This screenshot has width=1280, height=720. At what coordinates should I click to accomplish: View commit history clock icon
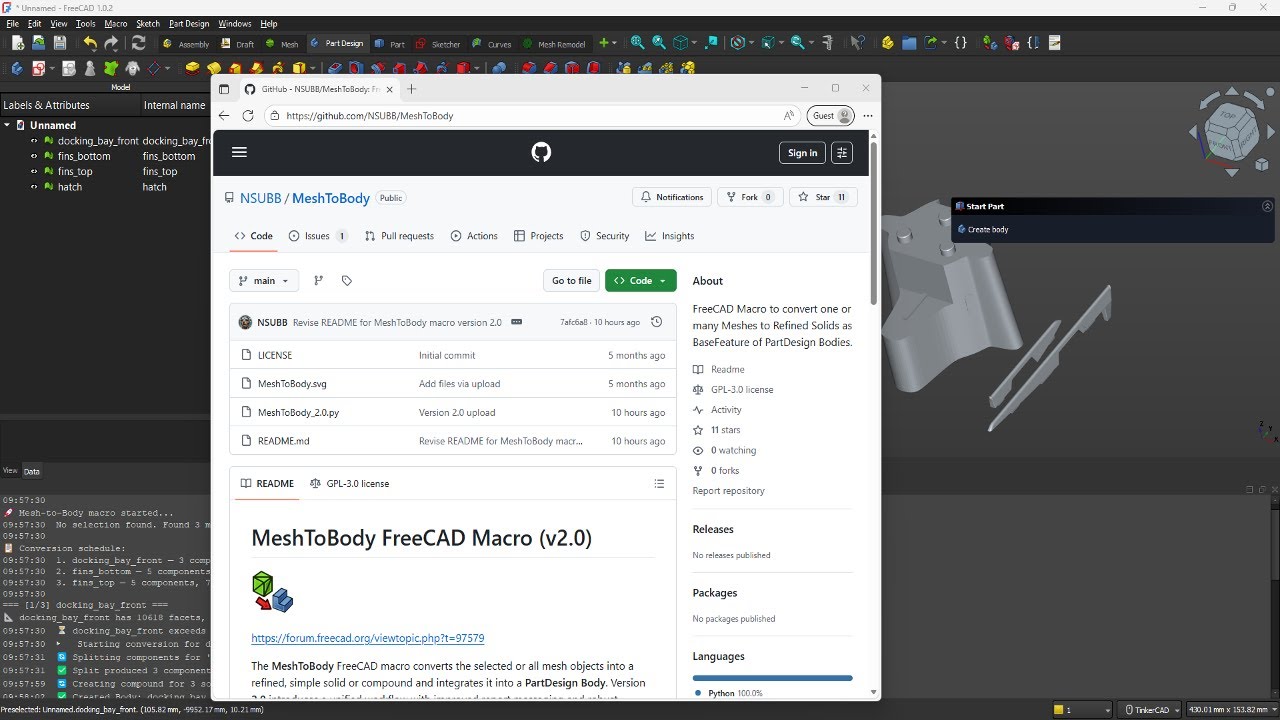click(656, 322)
